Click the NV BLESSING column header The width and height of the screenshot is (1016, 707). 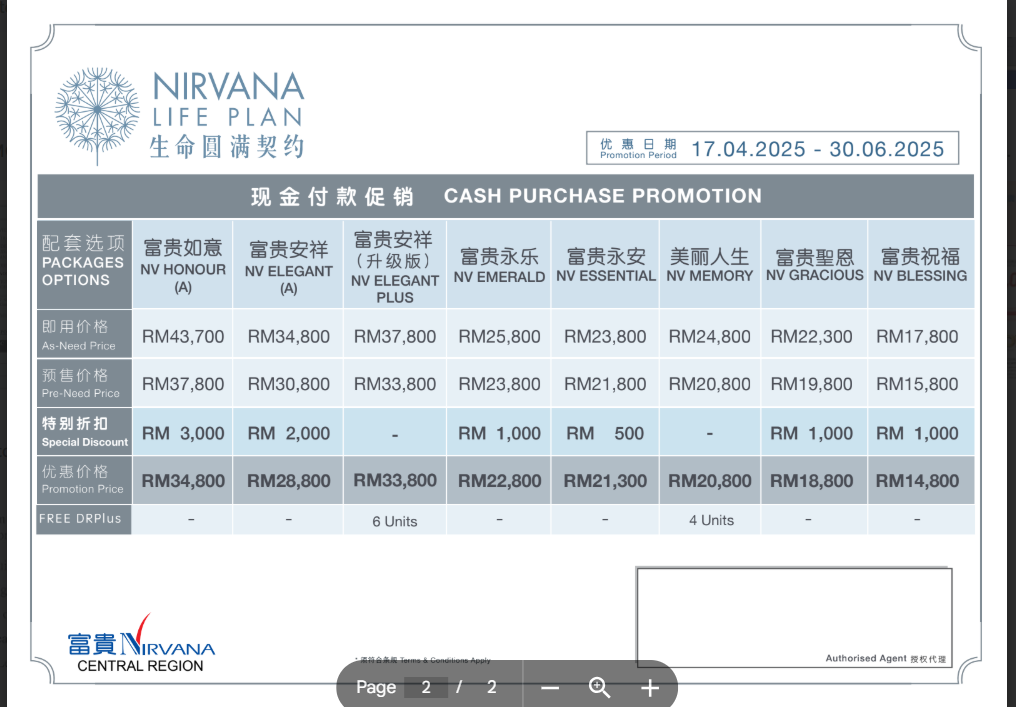pos(920,265)
